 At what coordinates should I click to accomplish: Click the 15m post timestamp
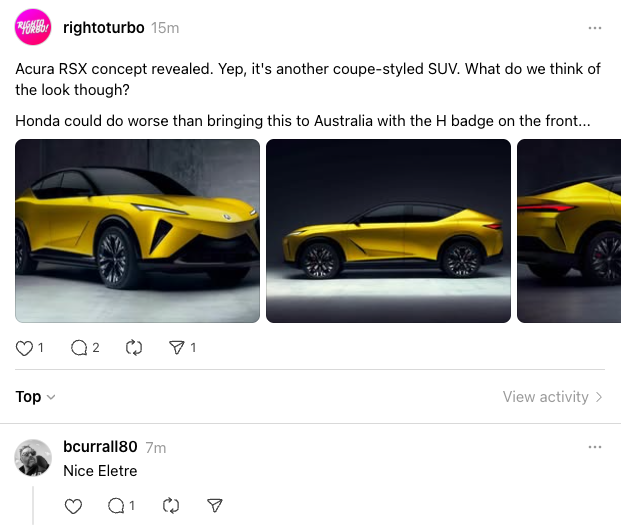coord(165,28)
